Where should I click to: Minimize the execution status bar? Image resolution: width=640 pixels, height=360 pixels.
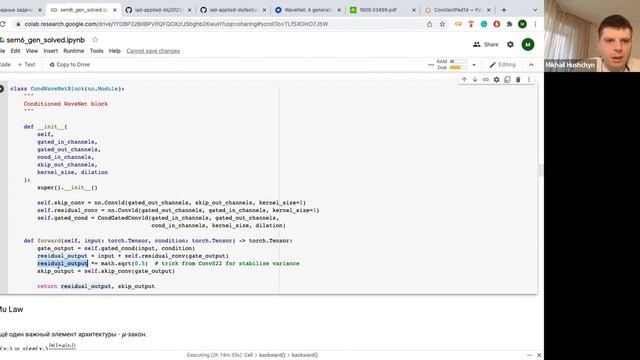coord(529,355)
